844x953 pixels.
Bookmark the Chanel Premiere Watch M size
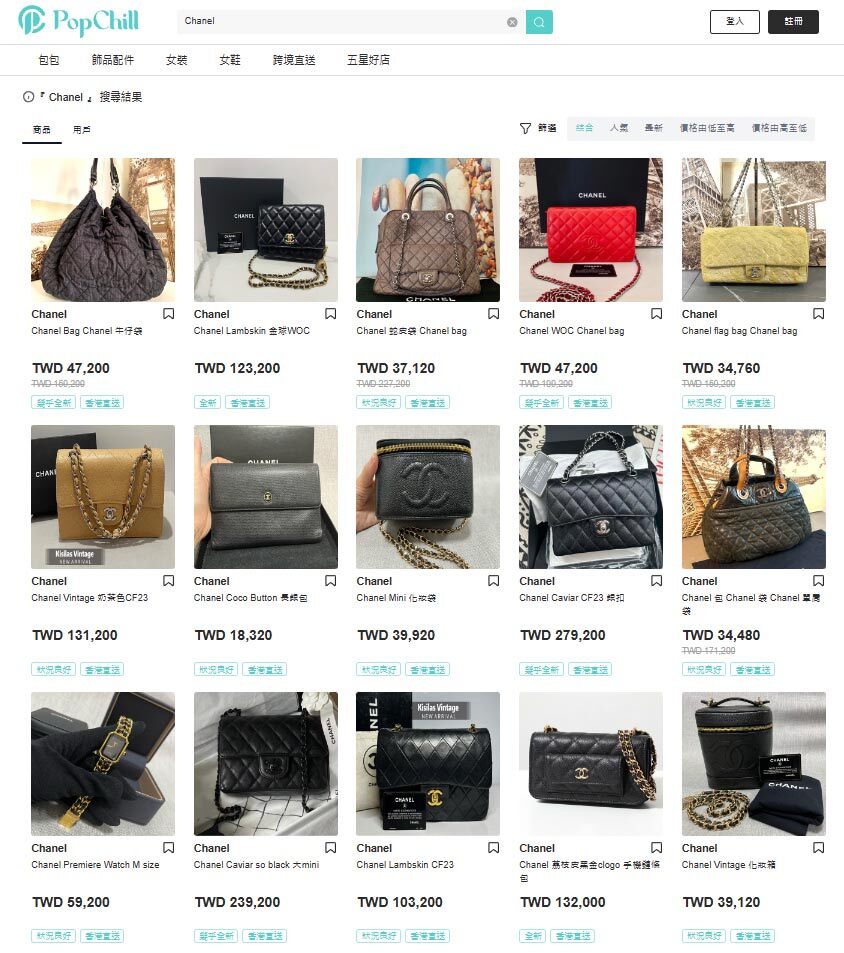tap(168, 847)
